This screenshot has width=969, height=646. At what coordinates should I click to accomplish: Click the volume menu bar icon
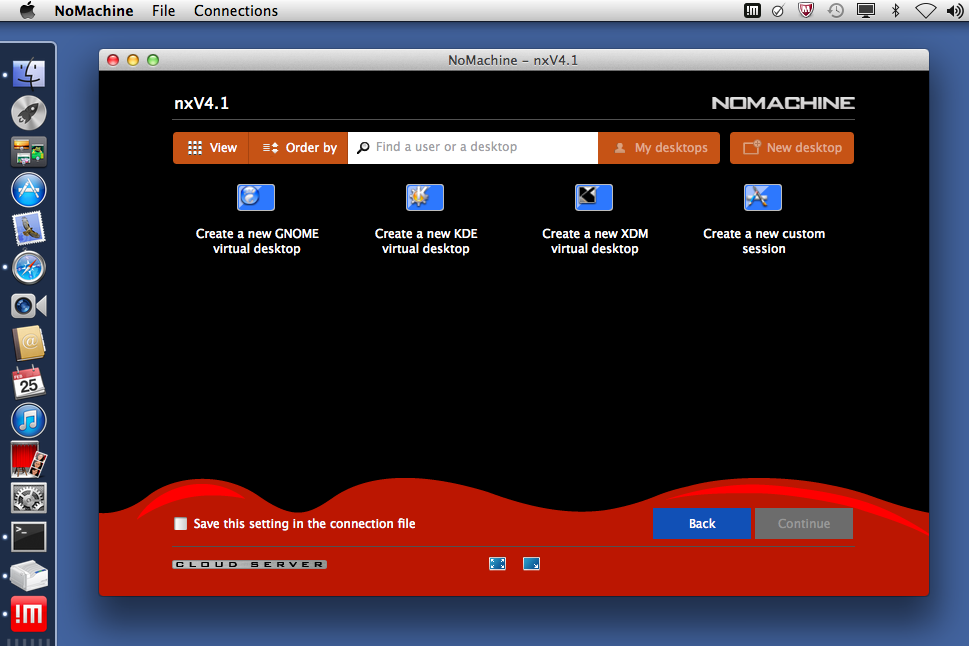tap(955, 11)
